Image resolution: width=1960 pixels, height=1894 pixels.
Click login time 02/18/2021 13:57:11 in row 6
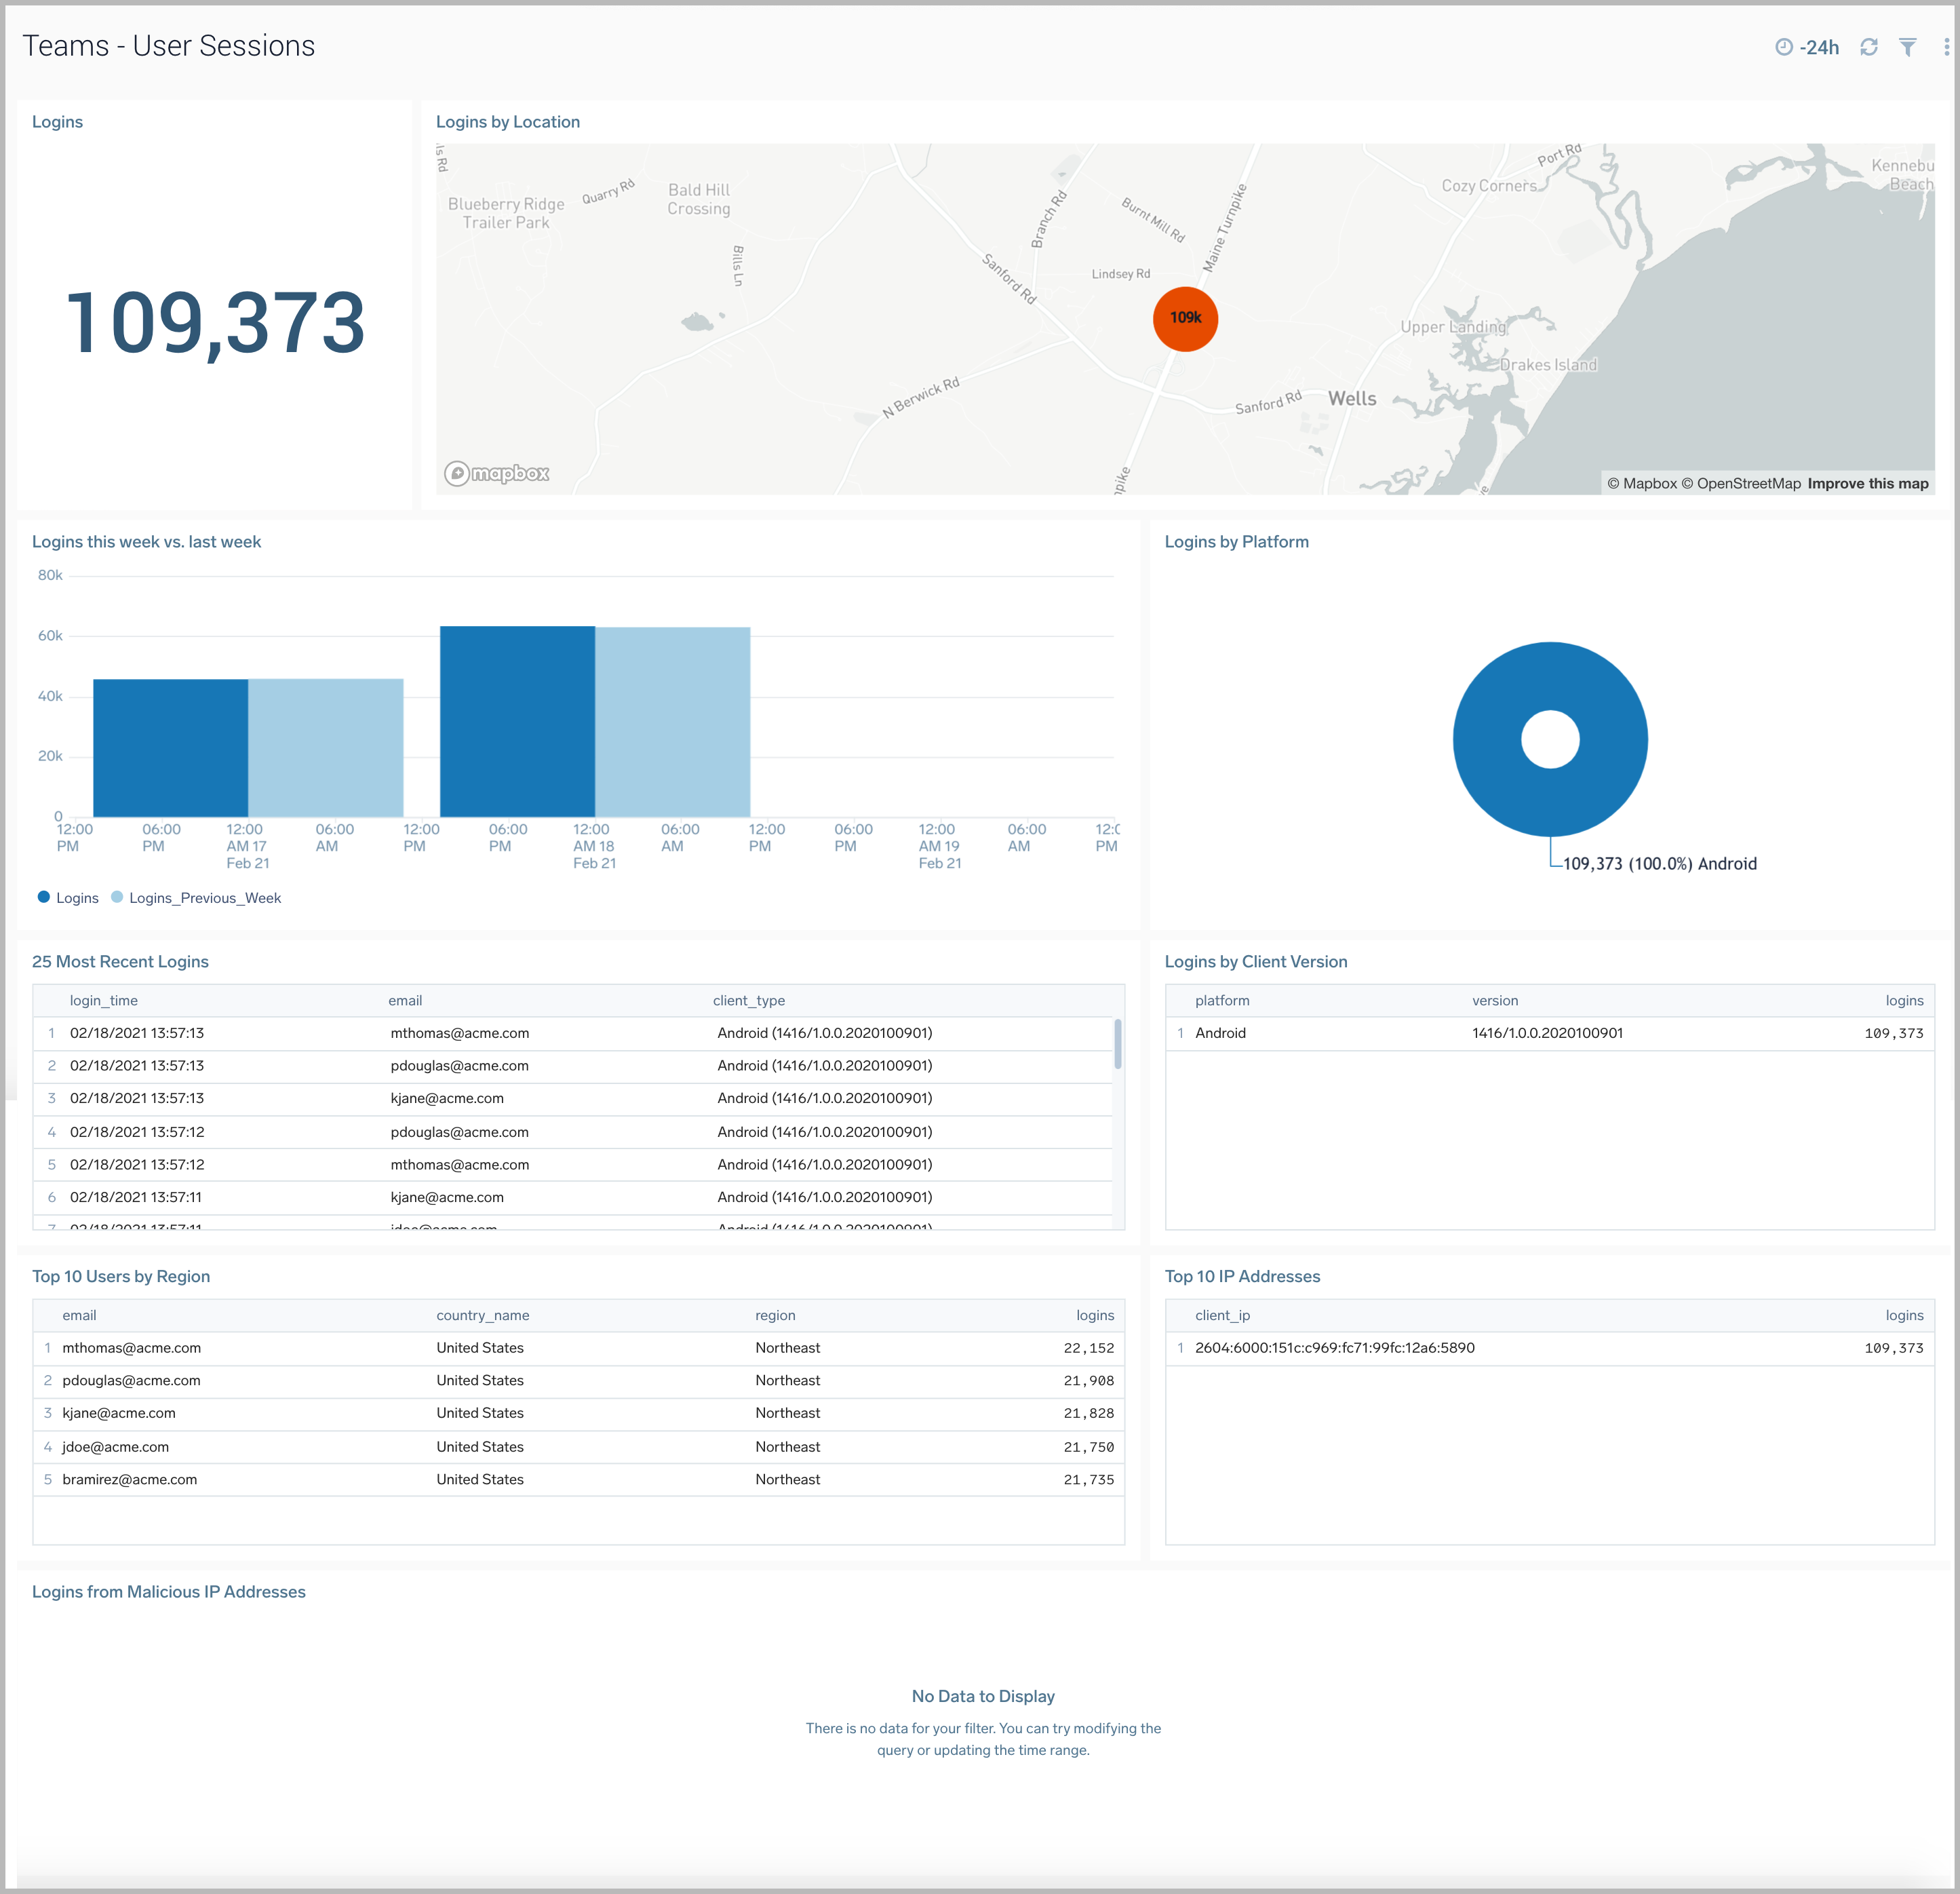coord(135,1197)
